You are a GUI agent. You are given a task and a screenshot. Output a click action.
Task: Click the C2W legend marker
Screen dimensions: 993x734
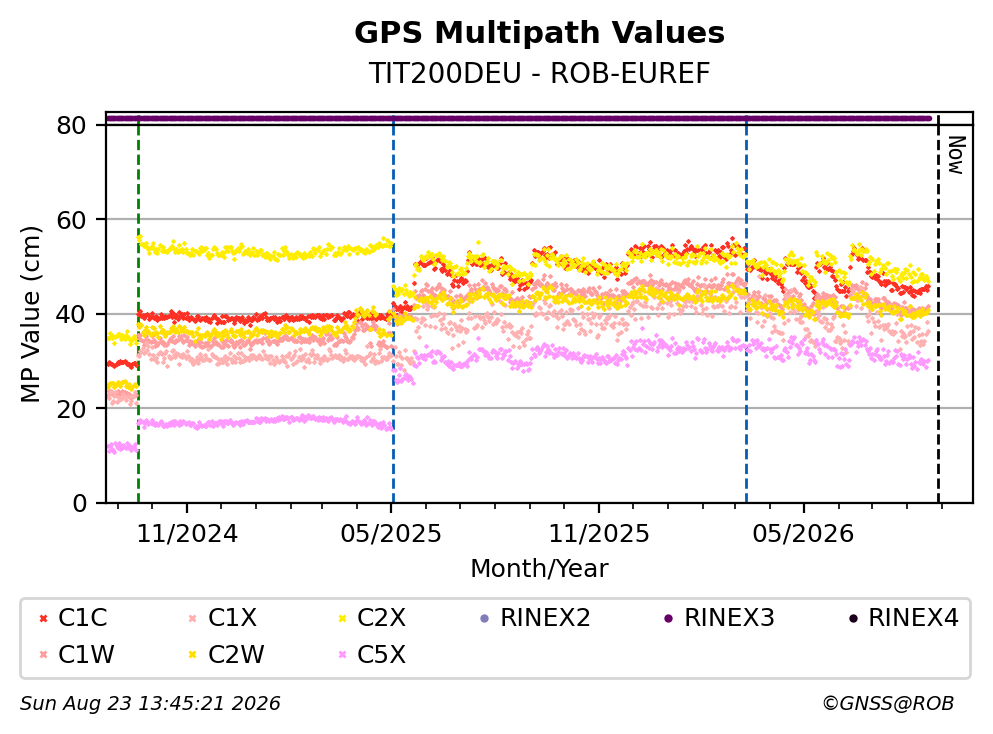click(193, 655)
